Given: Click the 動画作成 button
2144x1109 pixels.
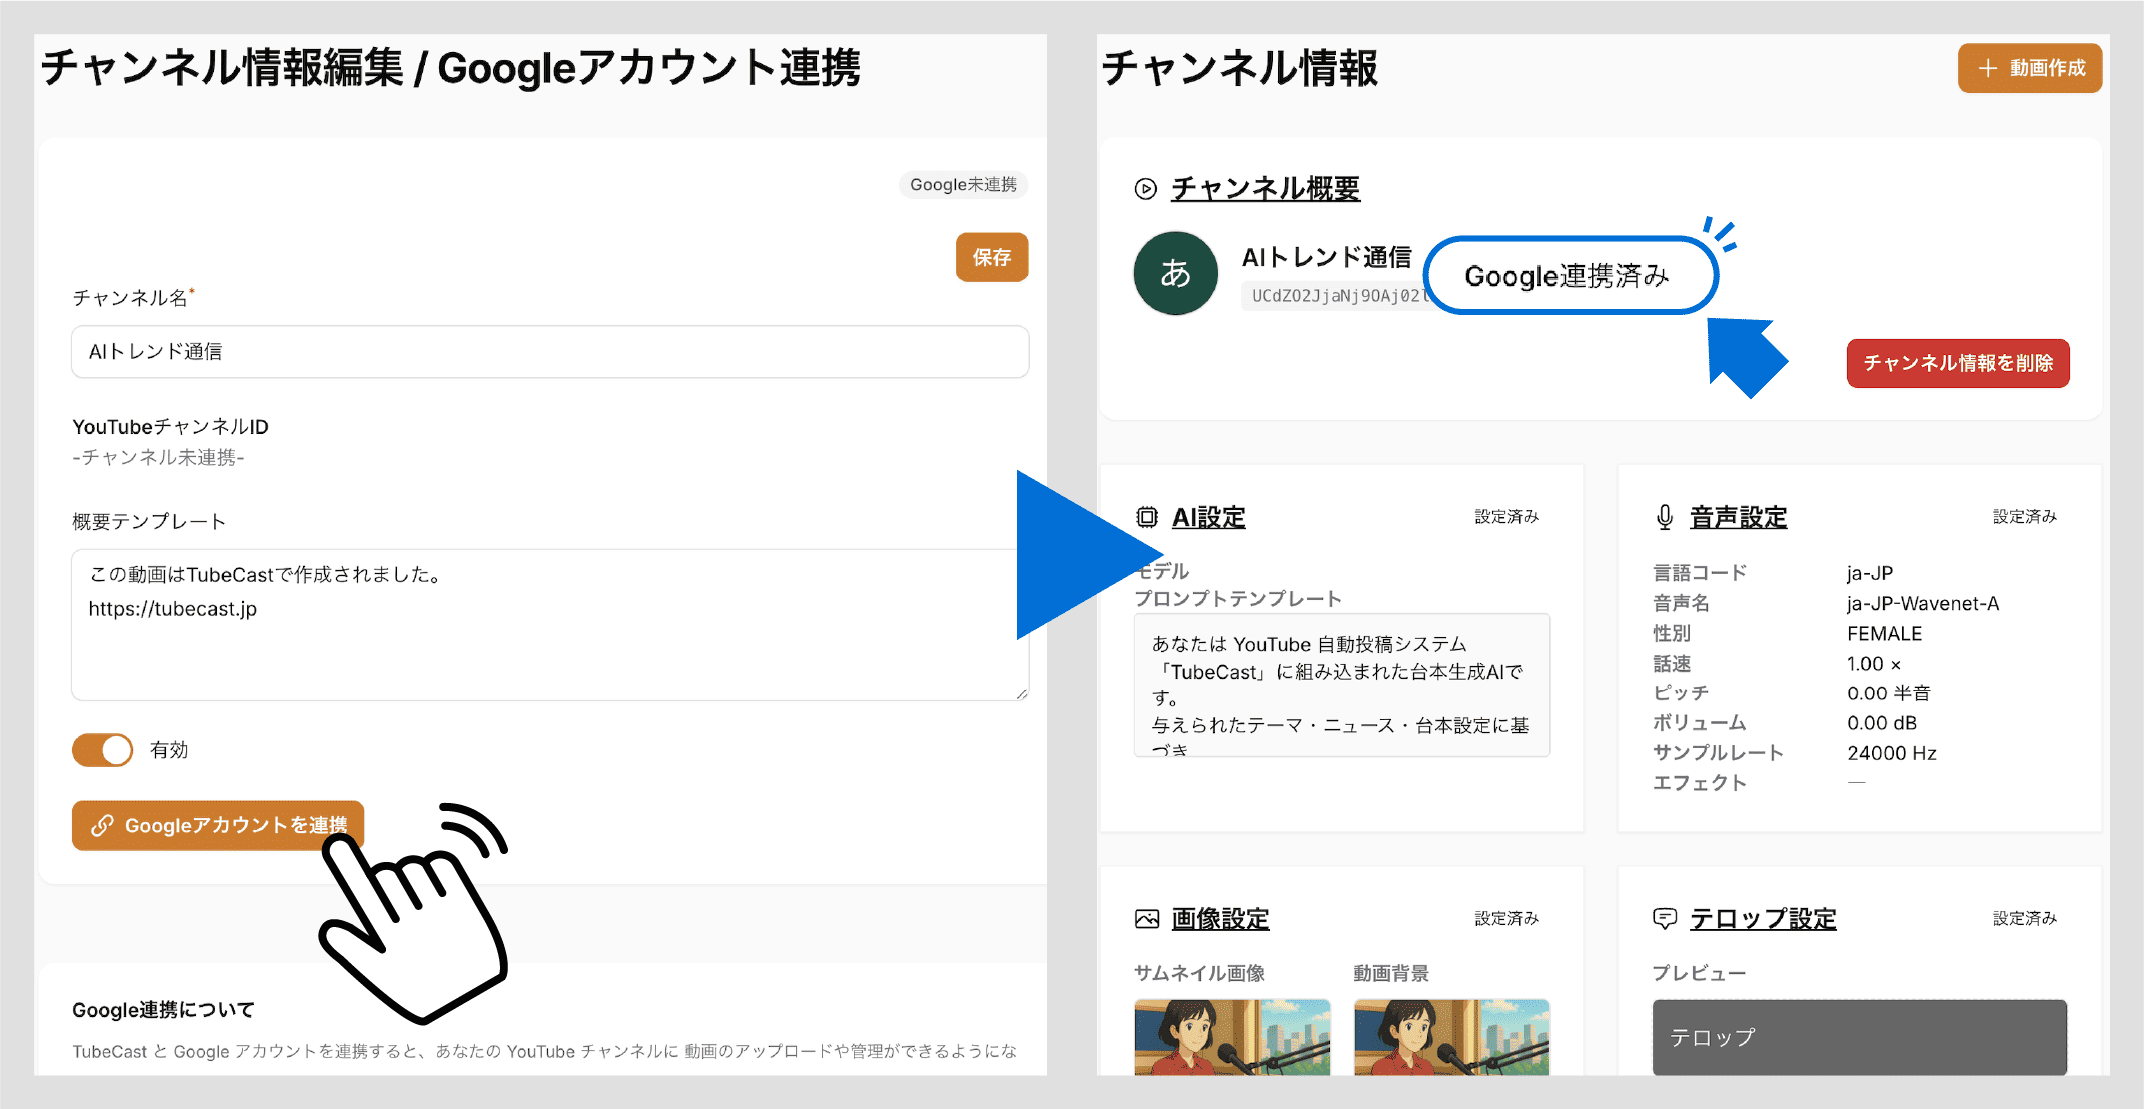Looking at the screenshot, I should [x=2029, y=68].
